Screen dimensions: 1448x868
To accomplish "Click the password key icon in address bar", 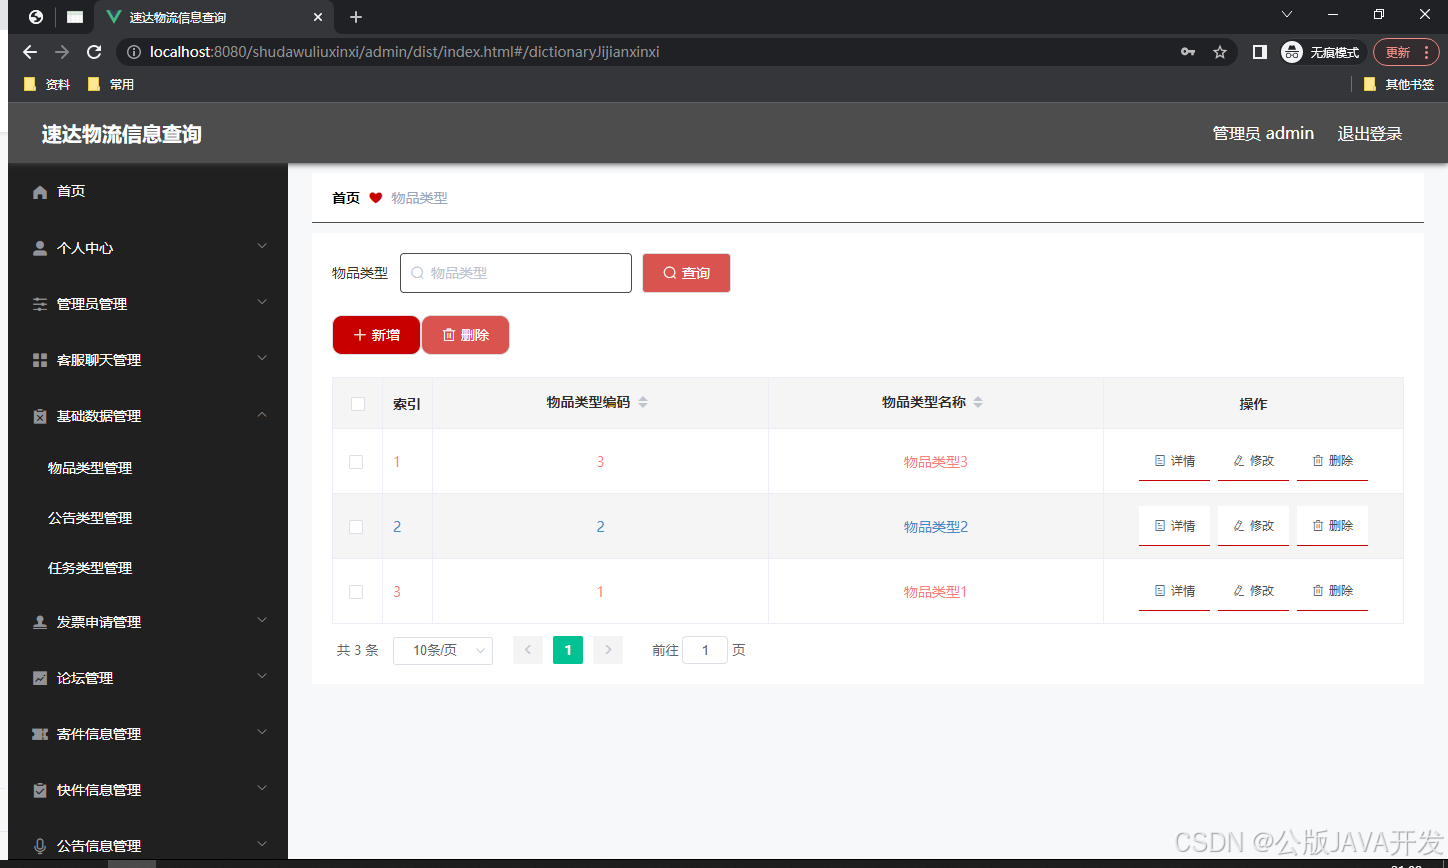I will tap(1188, 52).
